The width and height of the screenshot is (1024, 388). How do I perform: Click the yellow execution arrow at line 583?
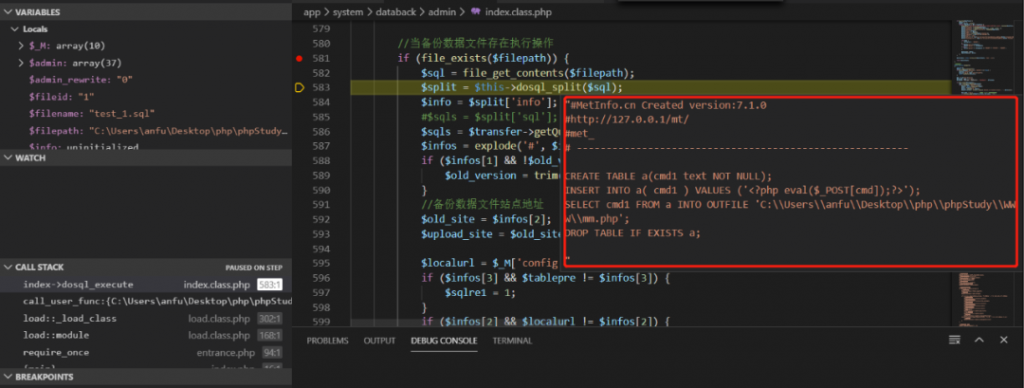pyautogui.click(x=300, y=88)
